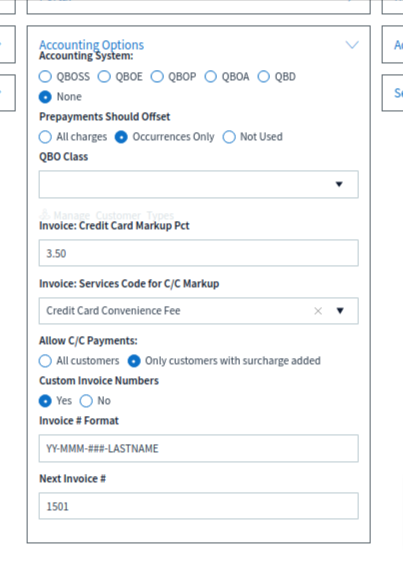Focus the Next Invoice # field
Image resolution: width=403 pixels, height=562 pixels.
pos(199,506)
